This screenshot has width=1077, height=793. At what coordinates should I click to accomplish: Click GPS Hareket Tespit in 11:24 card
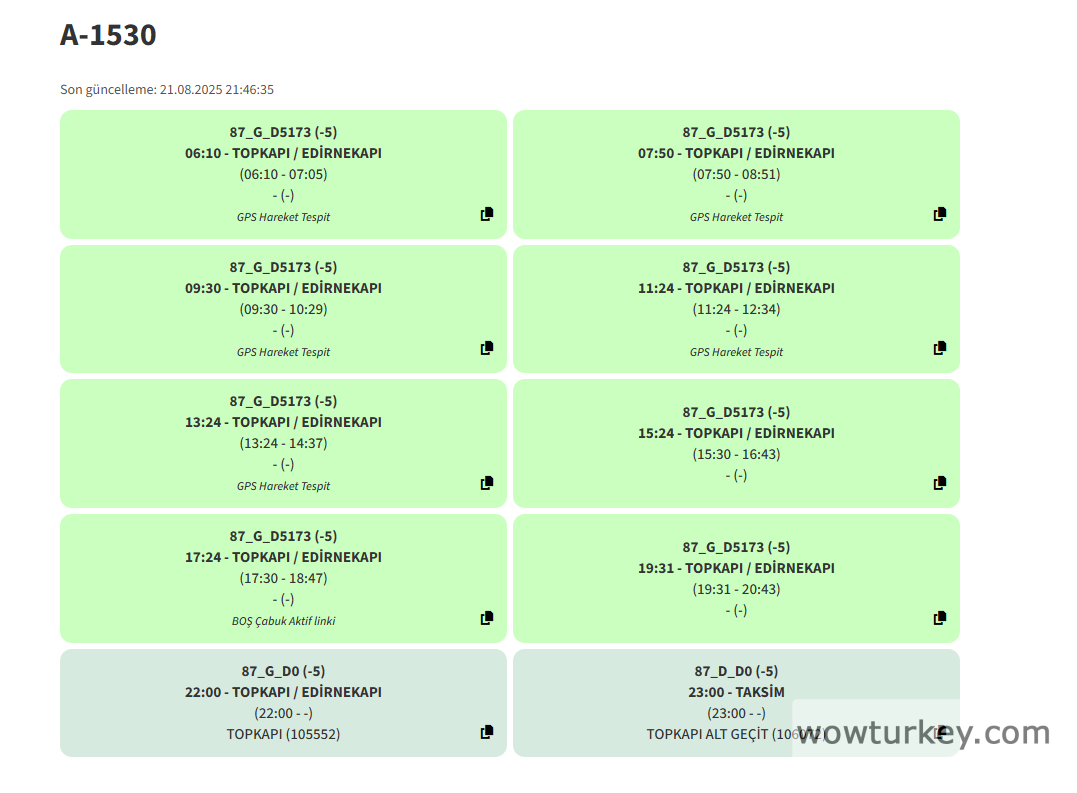click(736, 352)
